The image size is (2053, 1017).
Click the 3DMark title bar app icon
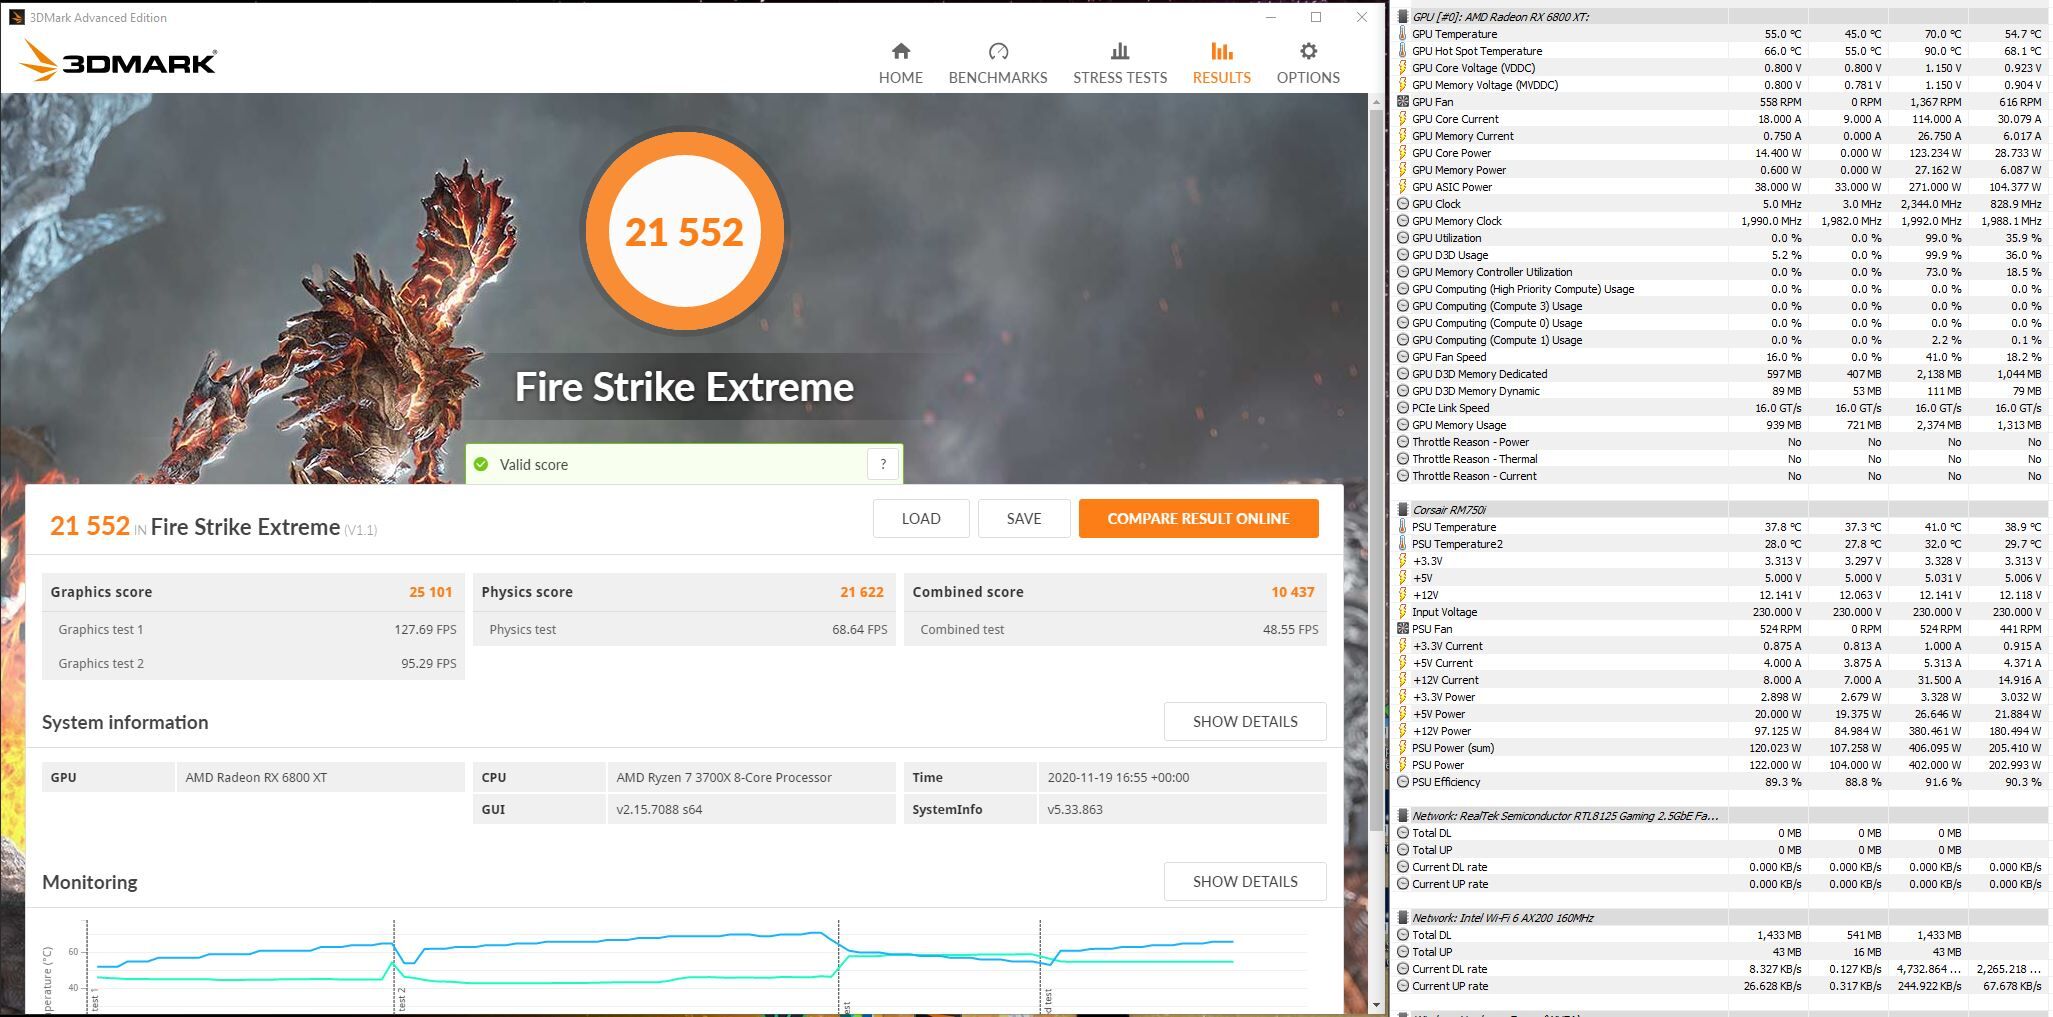click(x=16, y=17)
